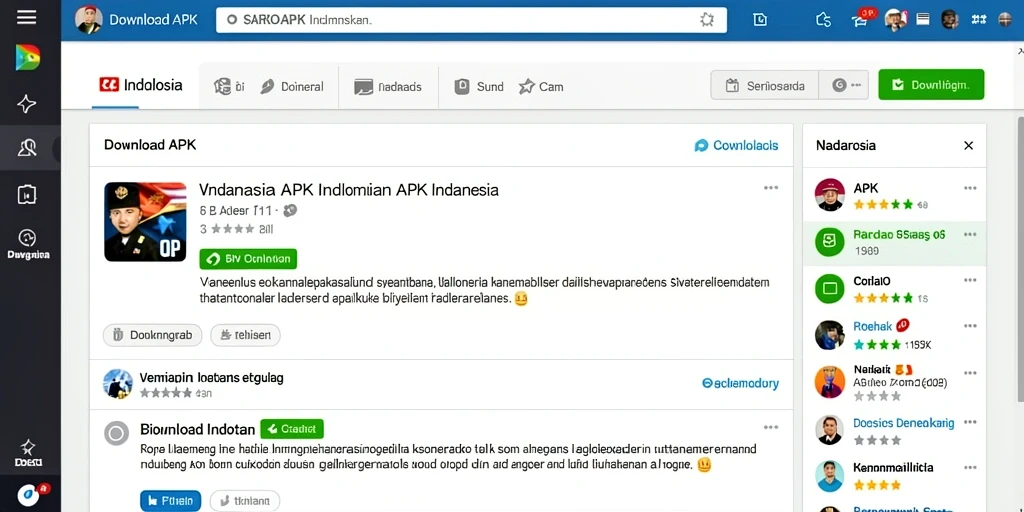The image size is (1024, 512).
Task: Click the Download APK header title in top bar
Action: coord(153,20)
